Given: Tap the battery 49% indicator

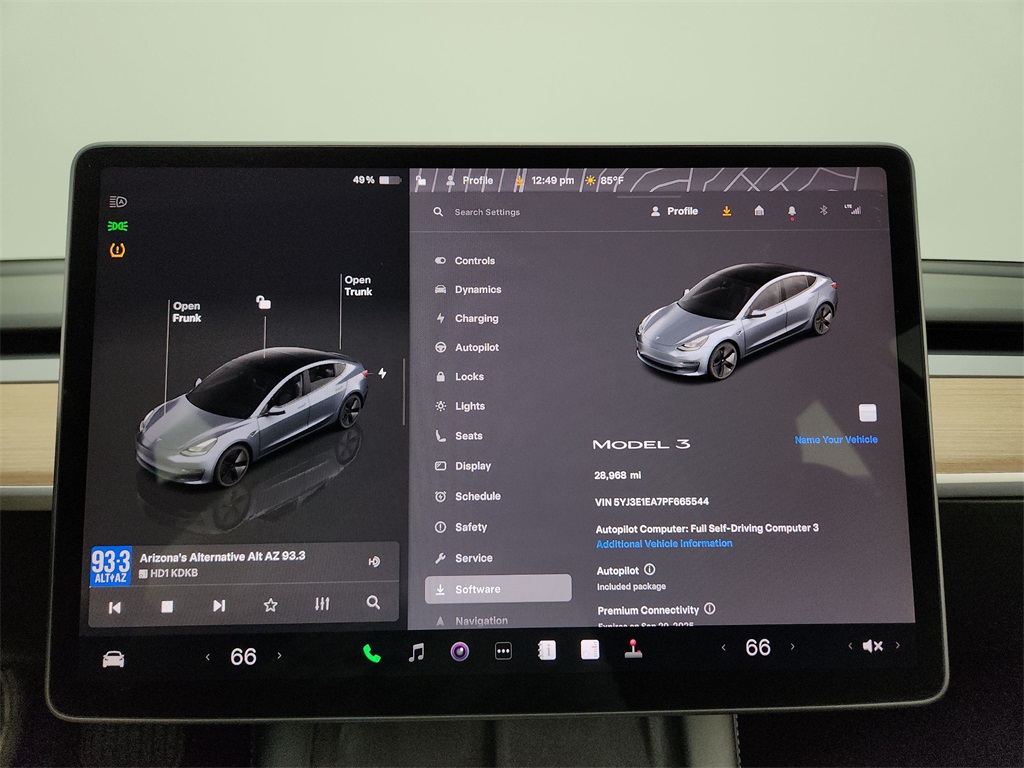Looking at the screenshot, I should [x=377, y=180].
